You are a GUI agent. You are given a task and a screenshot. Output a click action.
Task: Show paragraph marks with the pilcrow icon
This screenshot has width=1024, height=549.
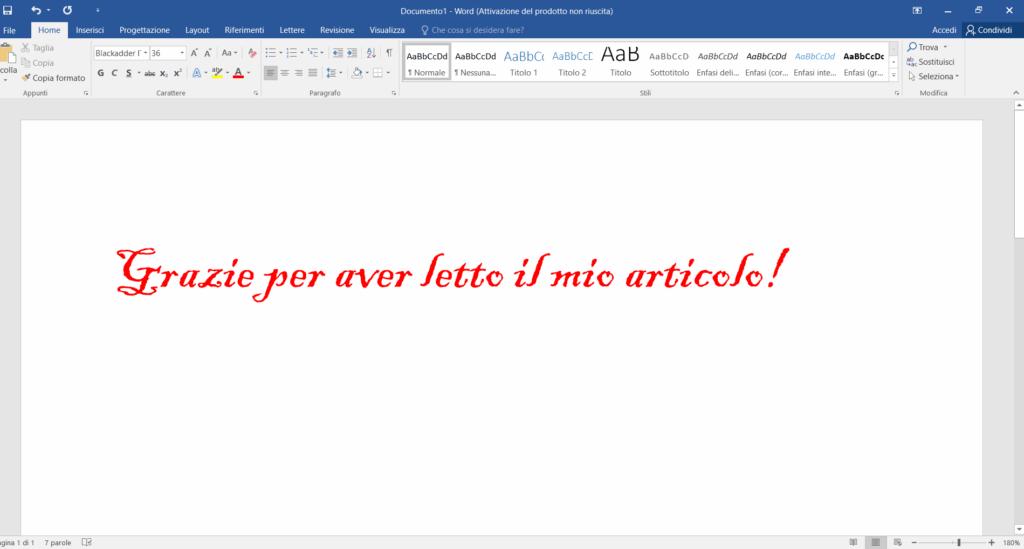click(389, 53)
